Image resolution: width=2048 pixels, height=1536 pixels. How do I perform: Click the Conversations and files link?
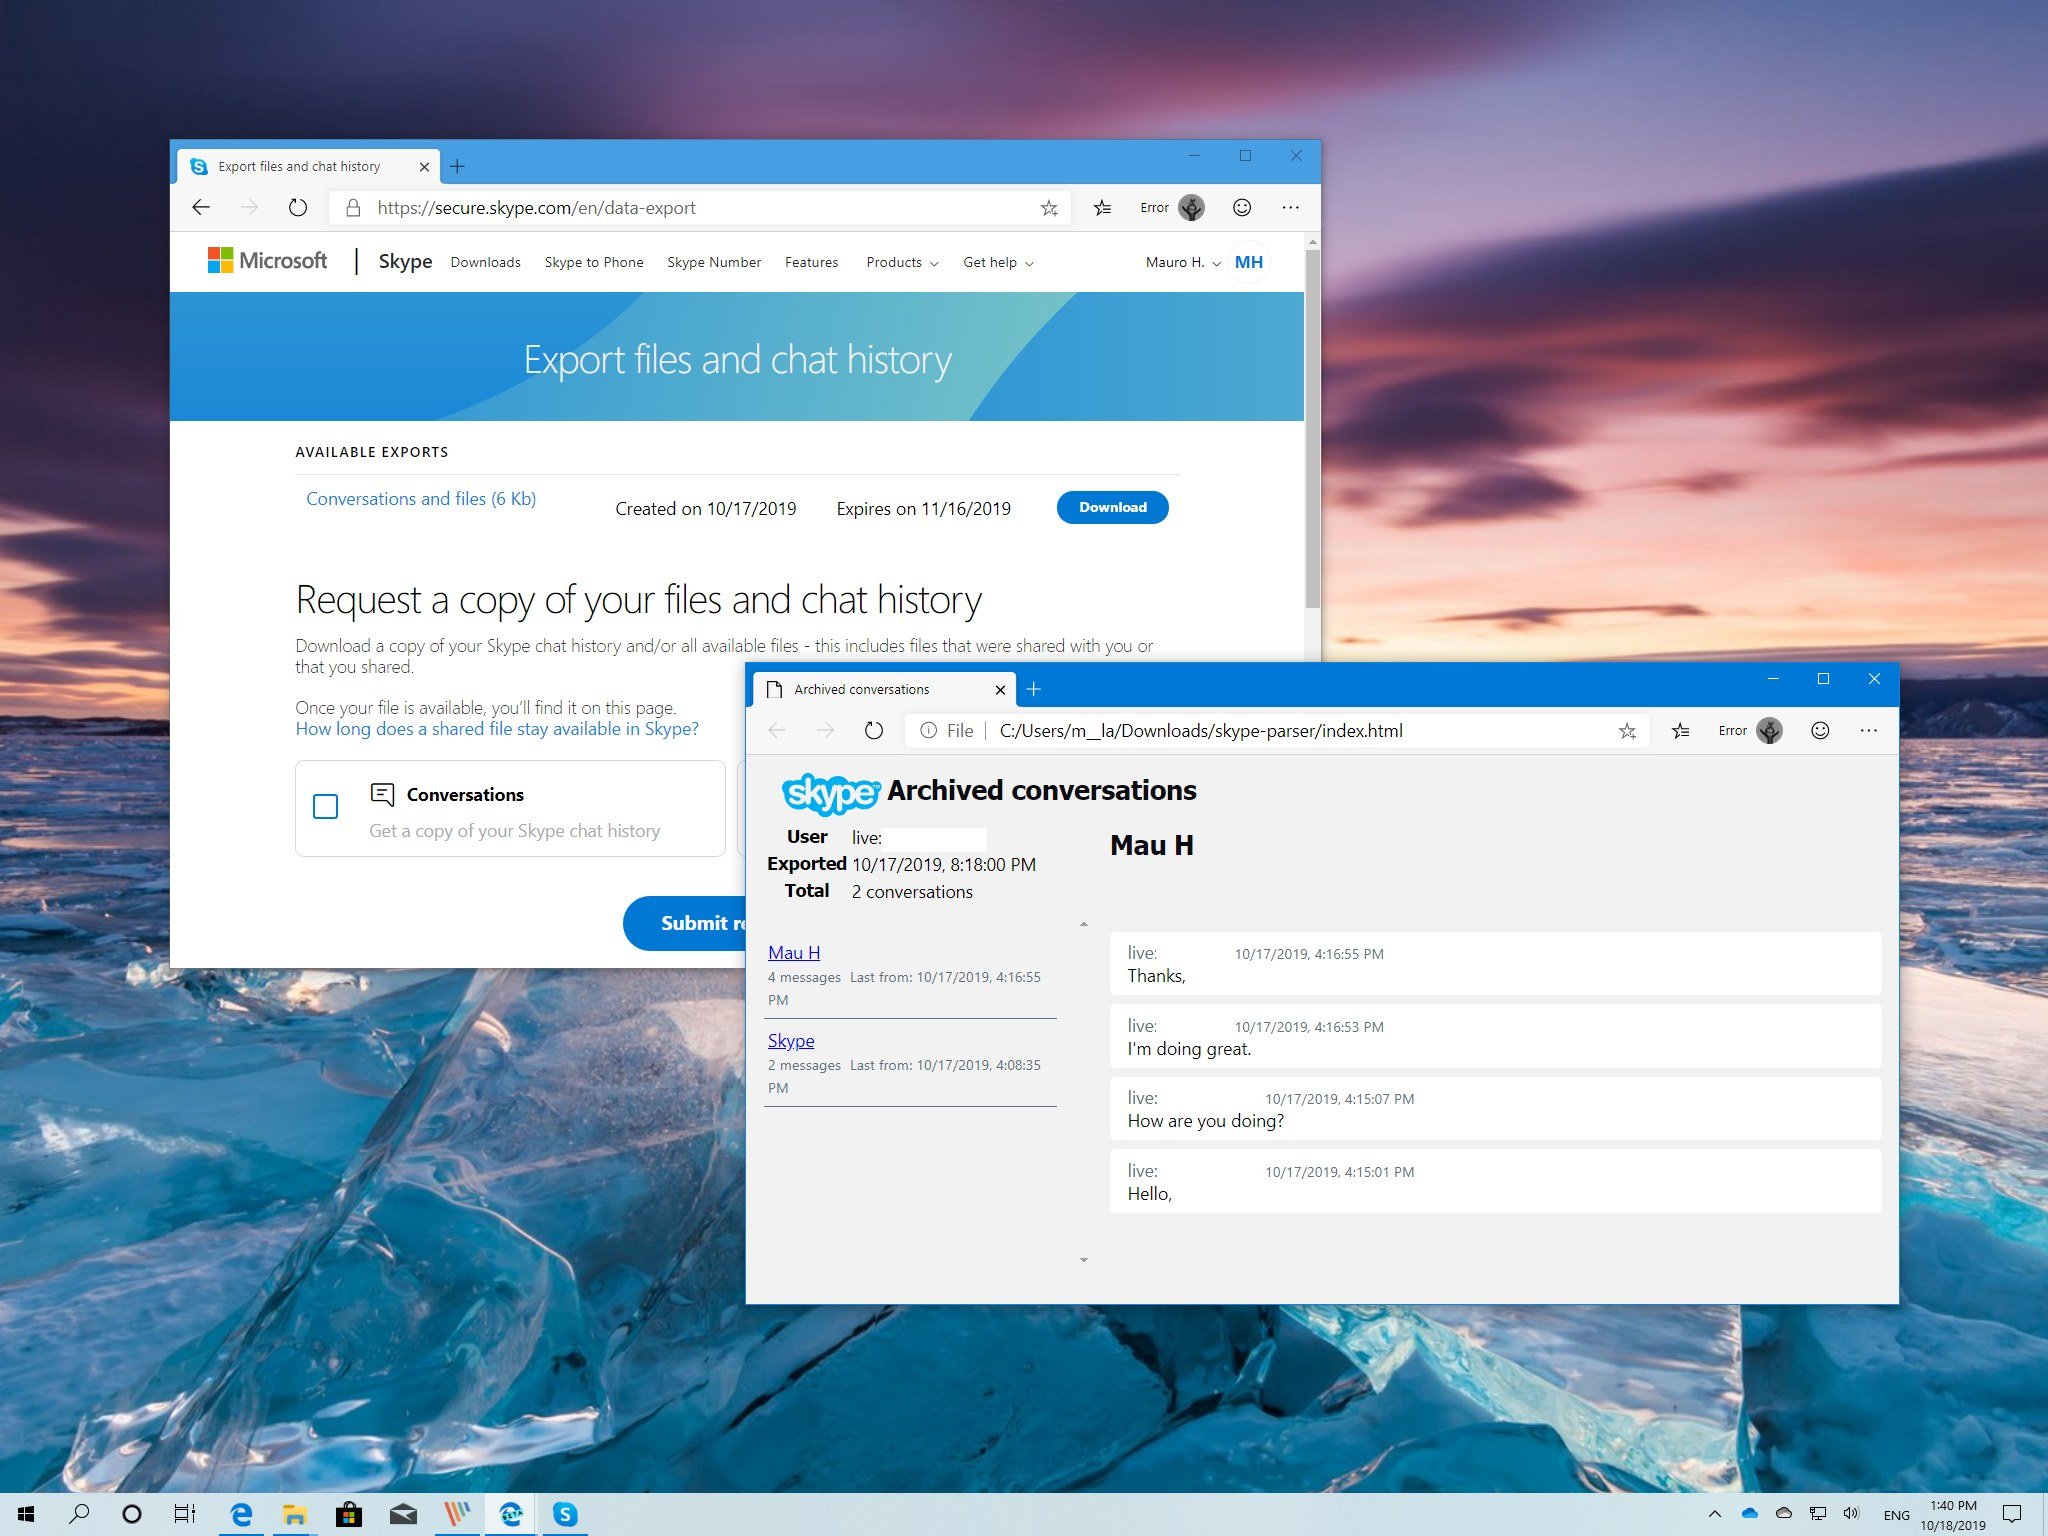(x=421, y=497)
